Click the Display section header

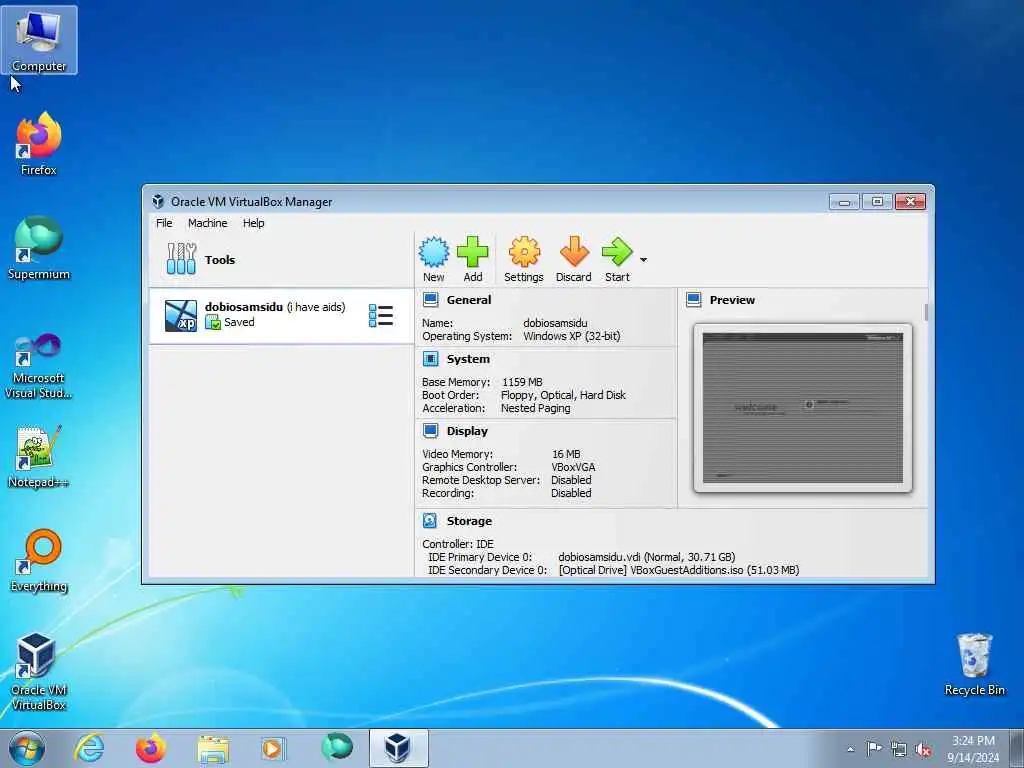pos(467,431)
